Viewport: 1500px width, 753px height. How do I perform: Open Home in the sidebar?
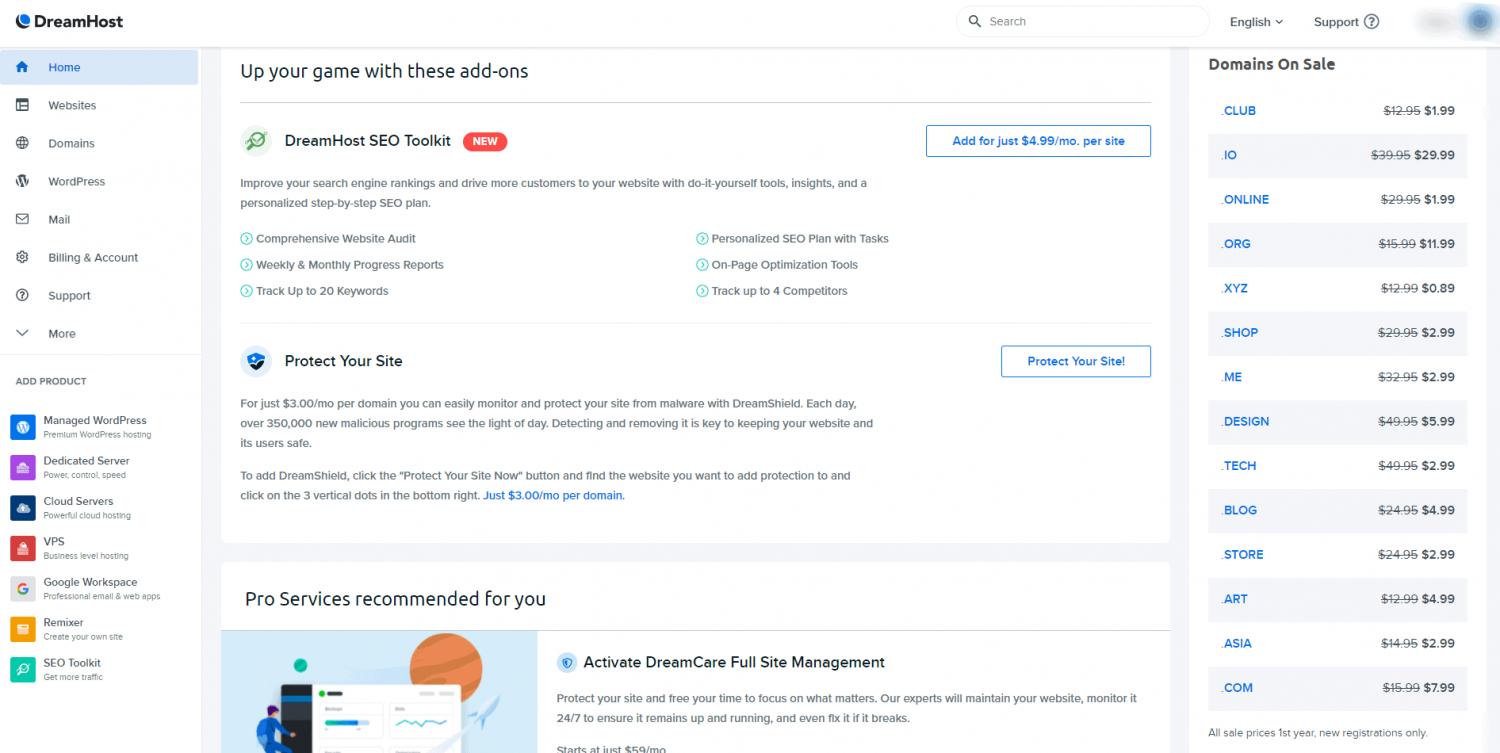point(100,67)
